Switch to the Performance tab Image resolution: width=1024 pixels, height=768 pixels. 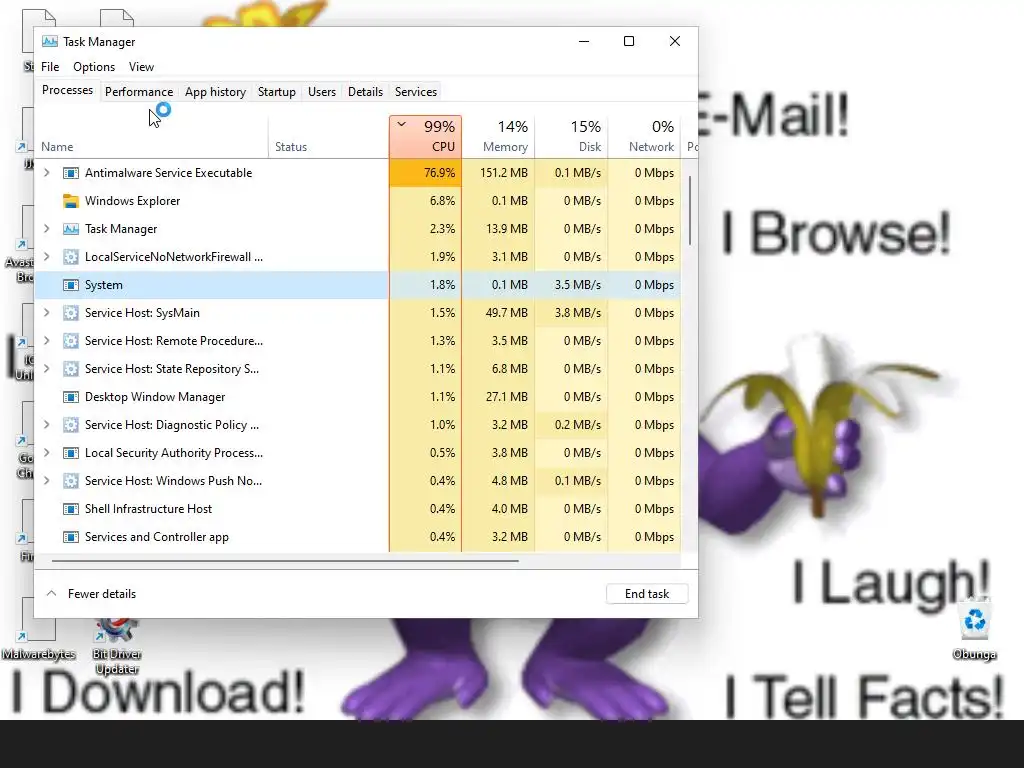pyautogui.click(x=139, y=92)
